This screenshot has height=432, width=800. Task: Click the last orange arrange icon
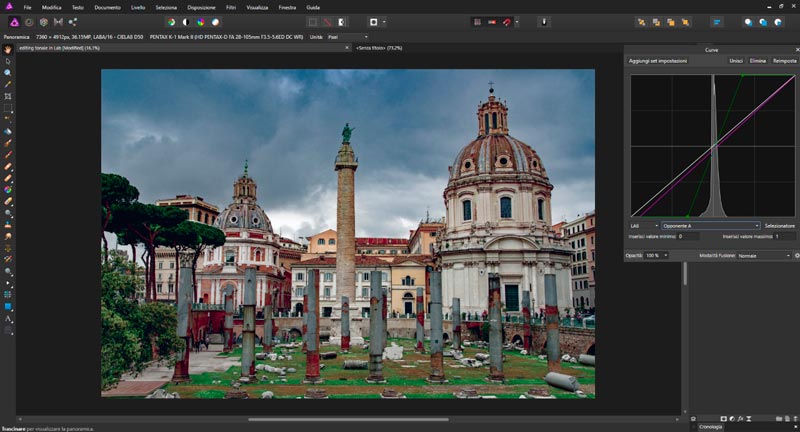[x=685, y=22]
